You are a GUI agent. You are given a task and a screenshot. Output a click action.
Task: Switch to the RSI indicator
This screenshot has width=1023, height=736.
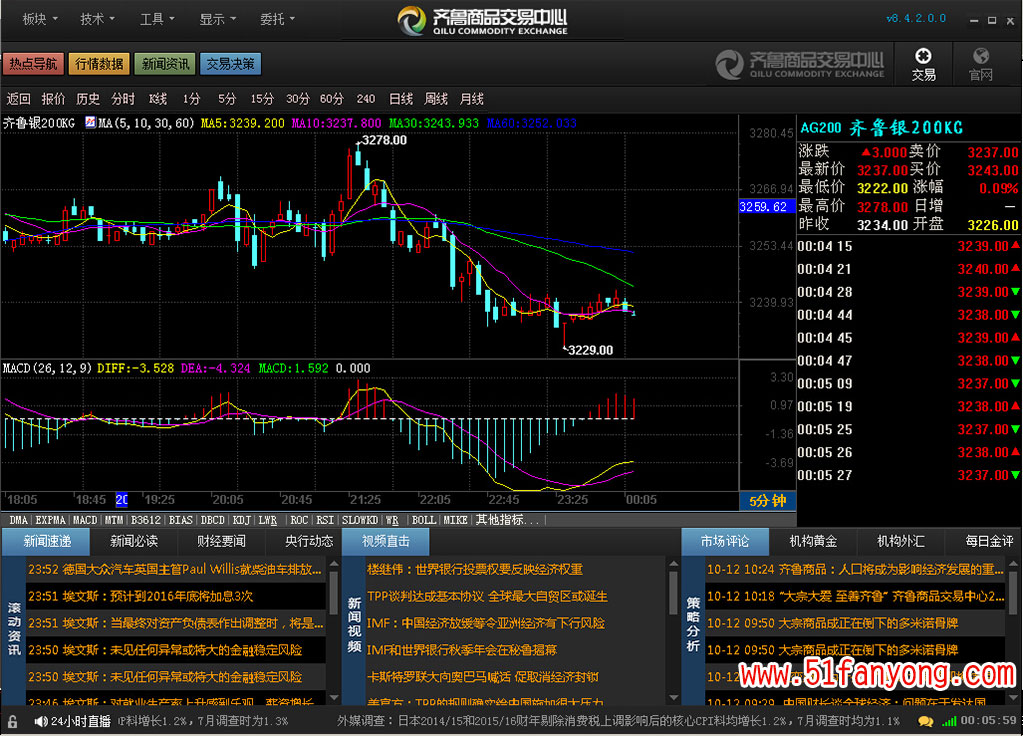pyautogui.click(x=325, y=520)
